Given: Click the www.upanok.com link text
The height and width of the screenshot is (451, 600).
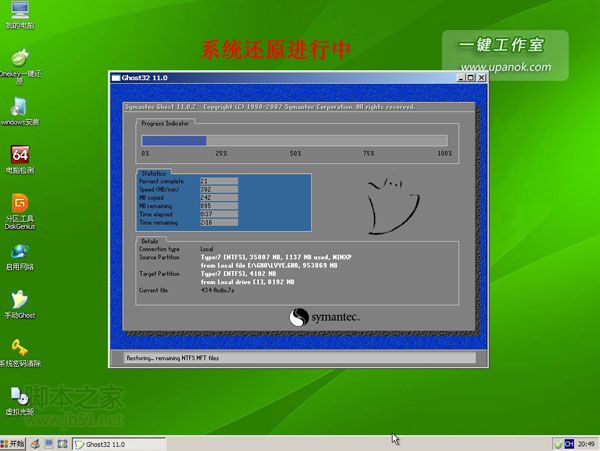Looking at the screenshot, I should pyautogui.click(x=505, y=67).
